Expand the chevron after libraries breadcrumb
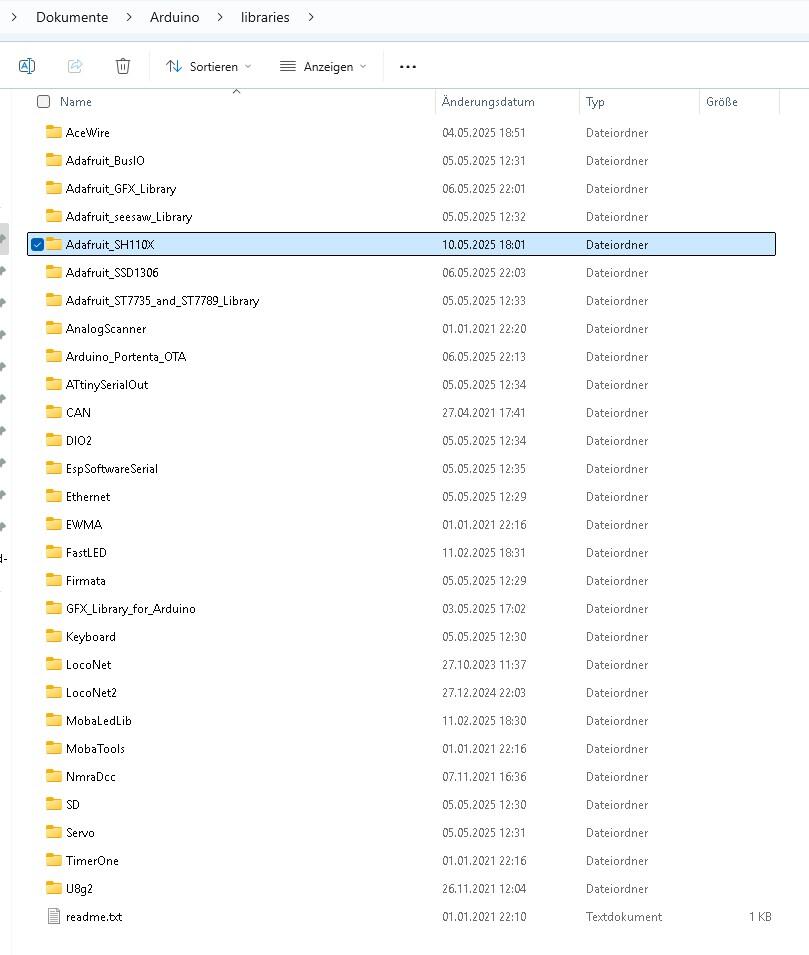The image size is (809, 955). [x=312, y=17]
